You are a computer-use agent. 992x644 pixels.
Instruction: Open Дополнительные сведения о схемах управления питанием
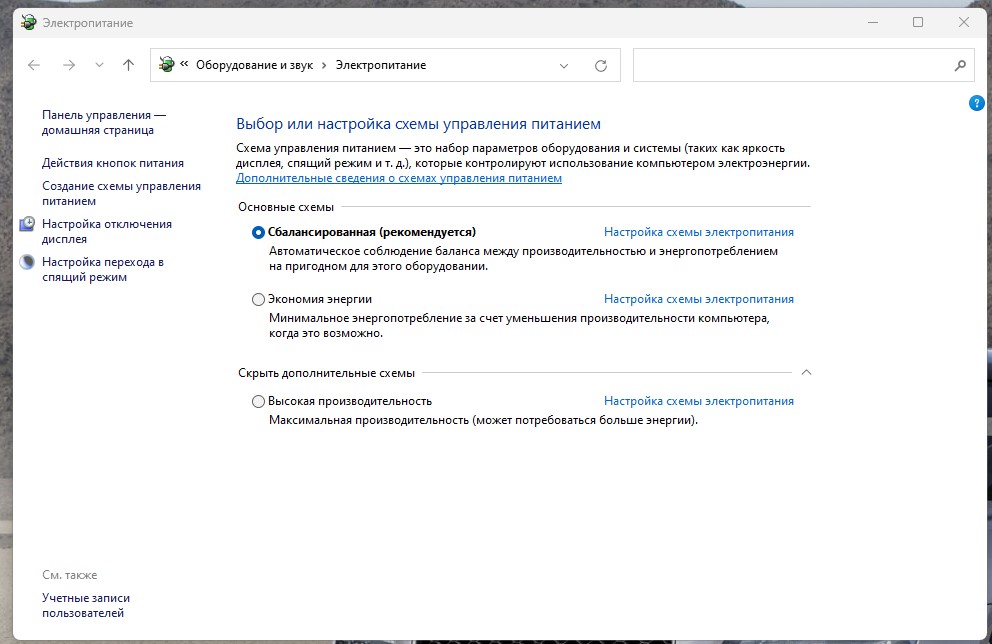tap(399, 178)
